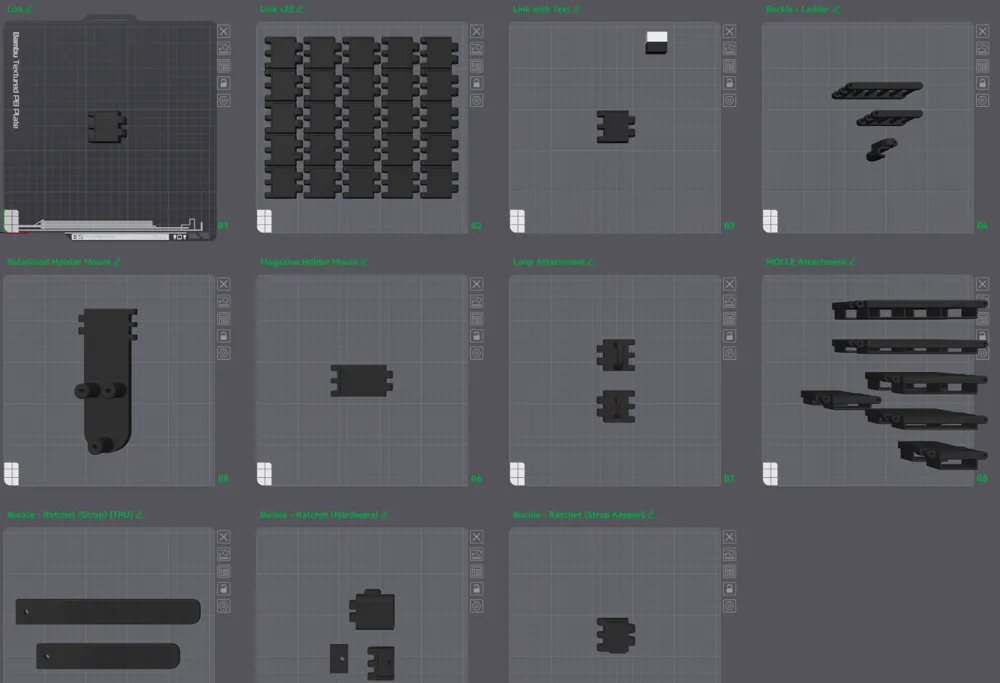Toggle lock on Link with Text plate
Screen dimensions: 1000x683
click(x=730, y=83)
